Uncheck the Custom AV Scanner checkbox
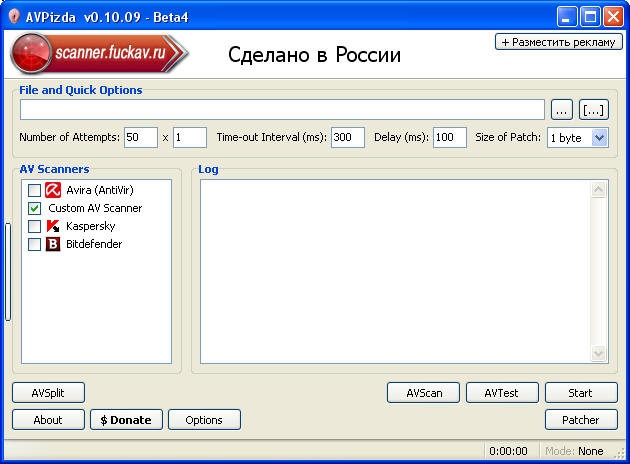This screenshot has width=630, height=464. [x=35, y=208]
